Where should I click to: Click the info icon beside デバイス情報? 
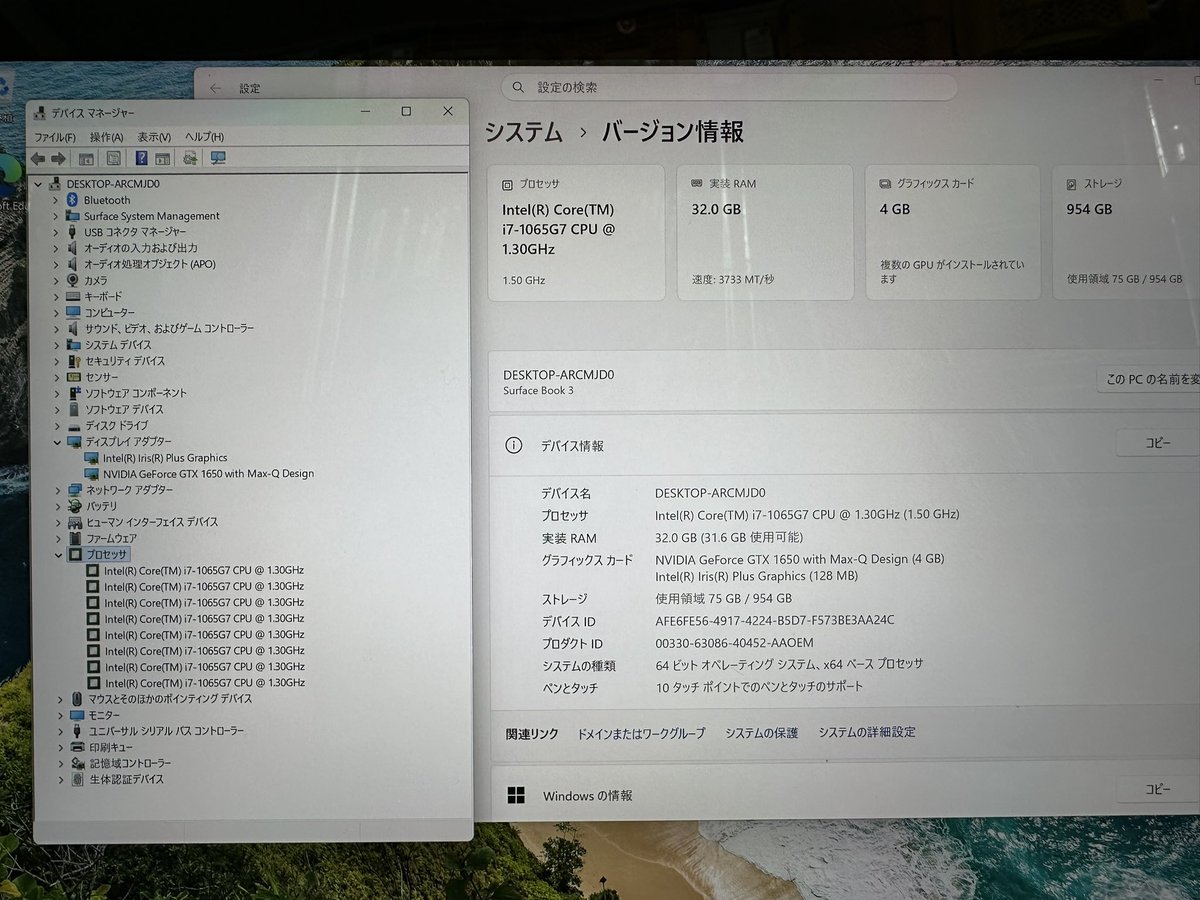tap(513, 445)
